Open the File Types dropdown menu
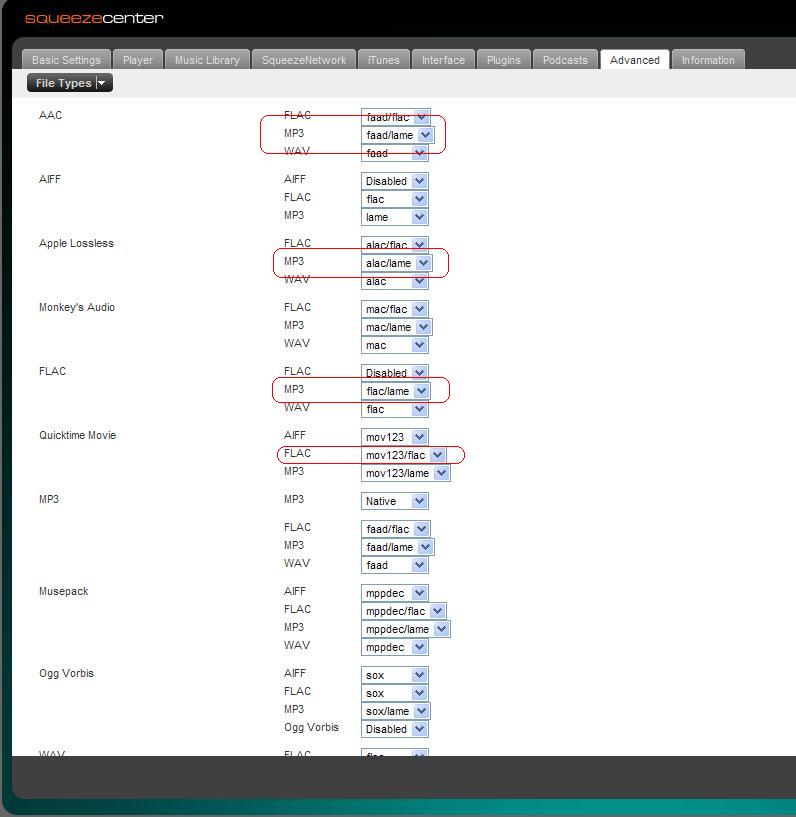 click(69, 83)
